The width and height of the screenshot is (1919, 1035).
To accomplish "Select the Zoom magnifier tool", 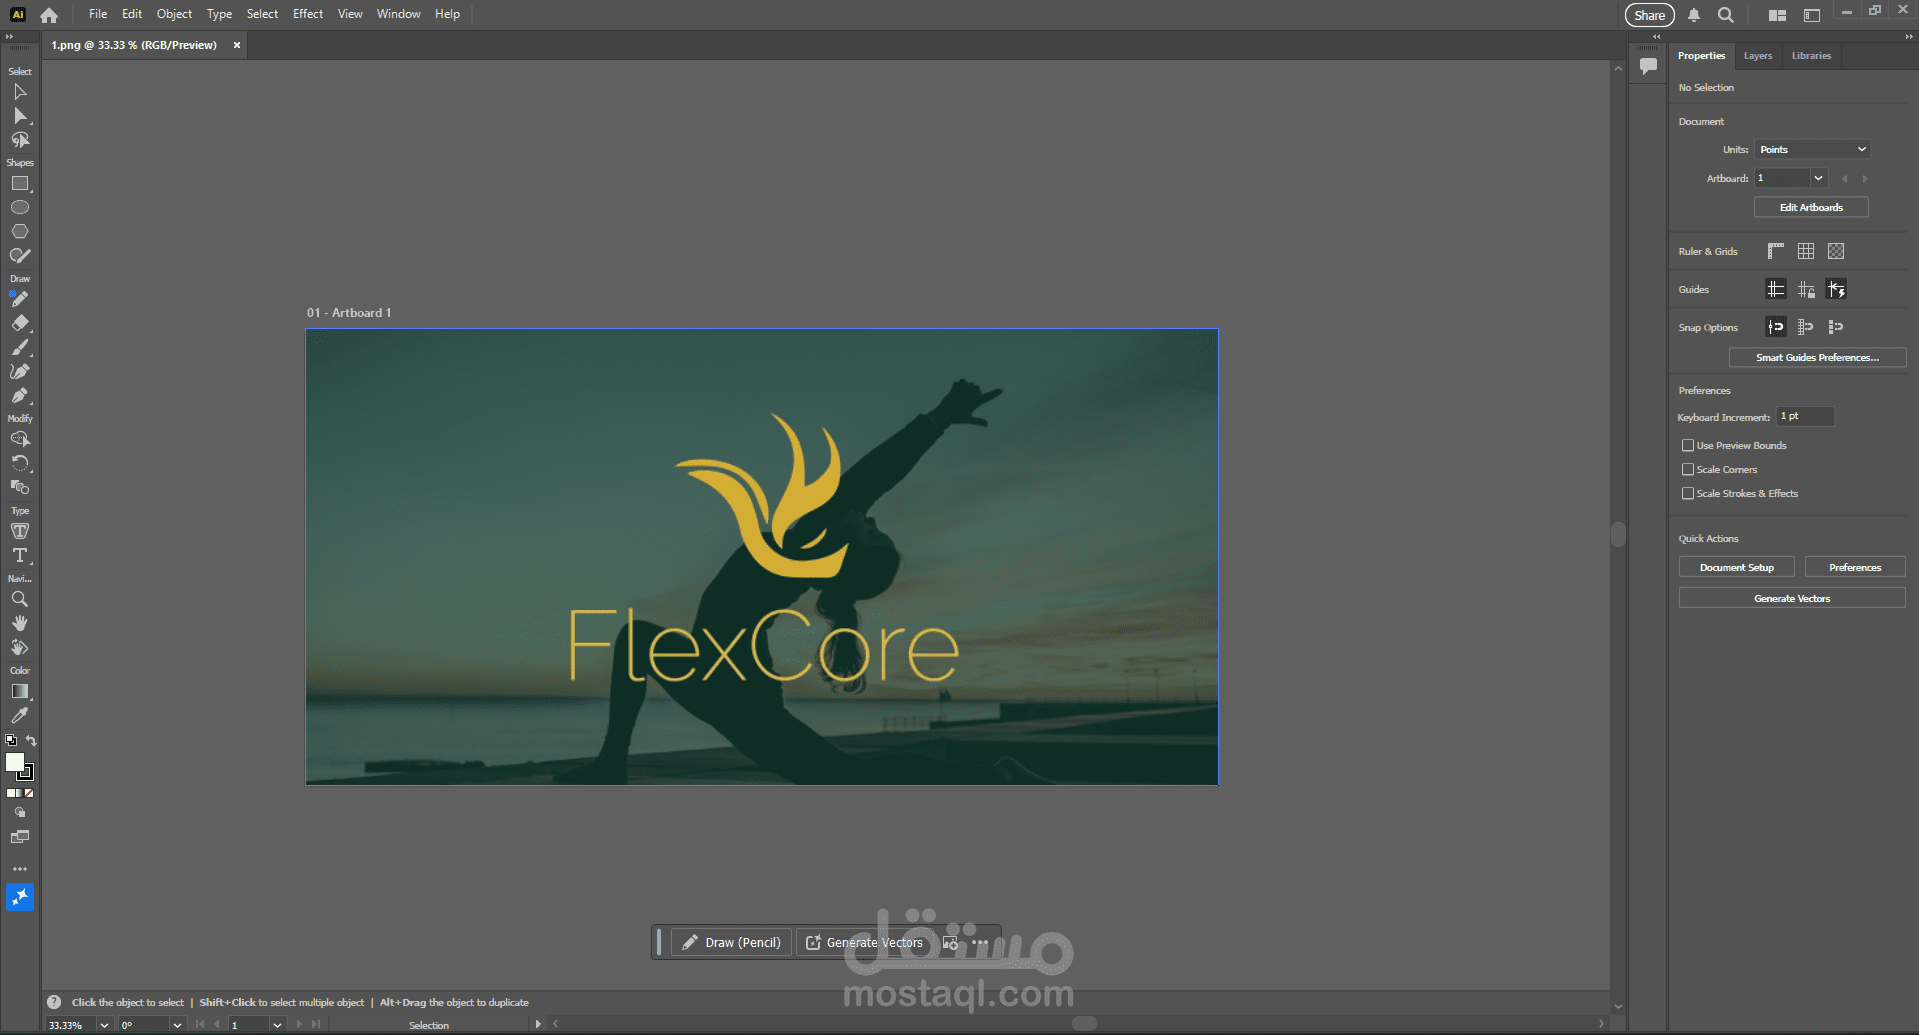I will (x=20, y=599).
